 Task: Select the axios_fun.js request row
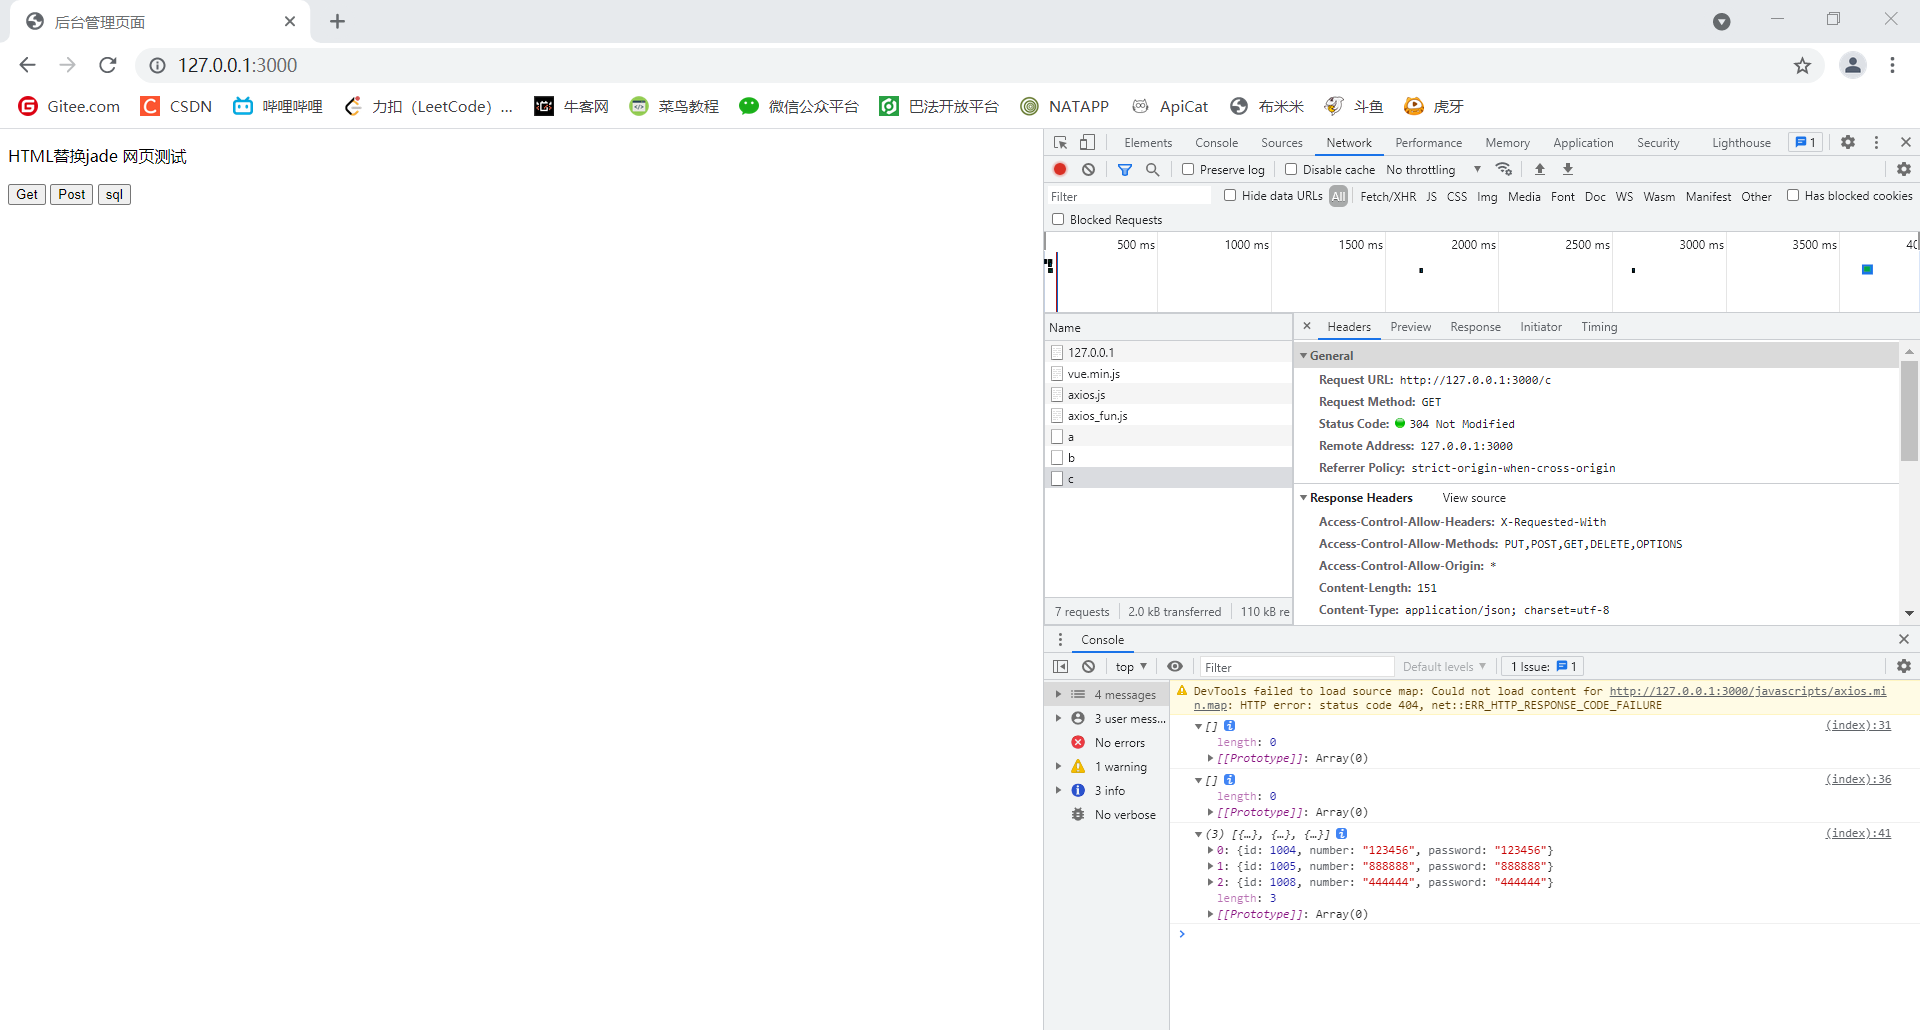pos(1168,416)
